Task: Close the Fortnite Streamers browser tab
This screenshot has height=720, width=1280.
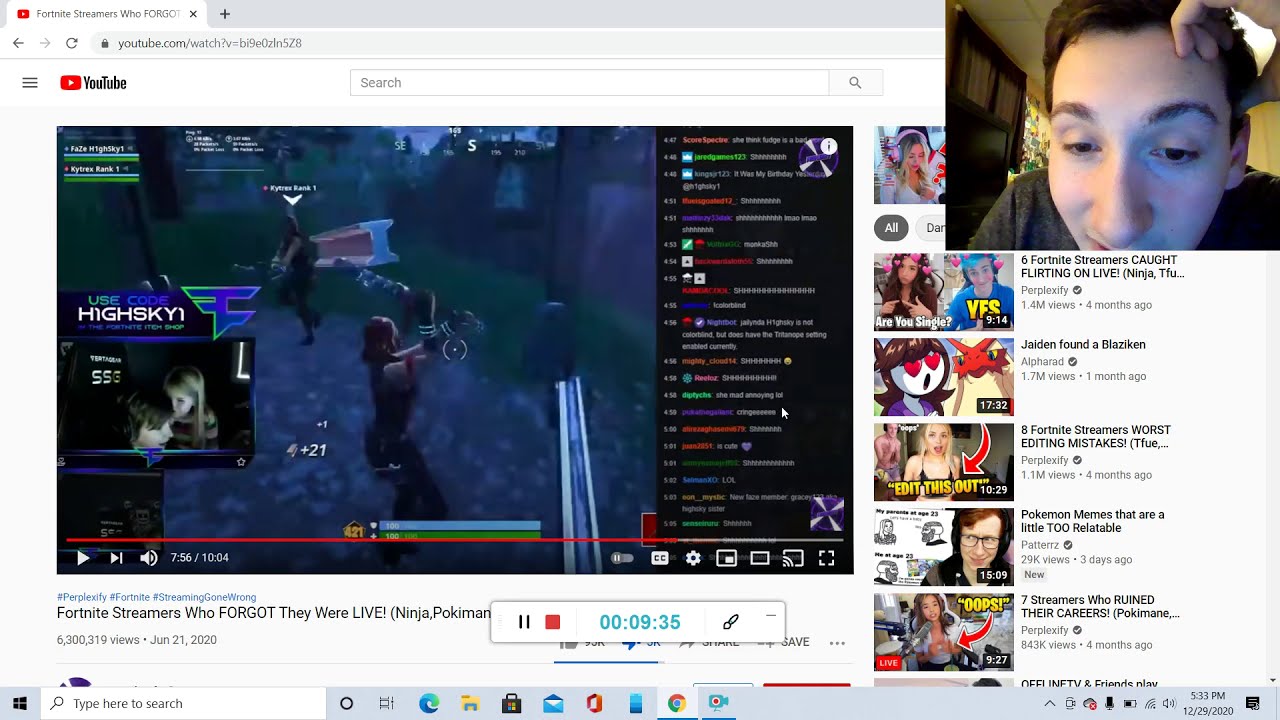Action: pos(194,14)
